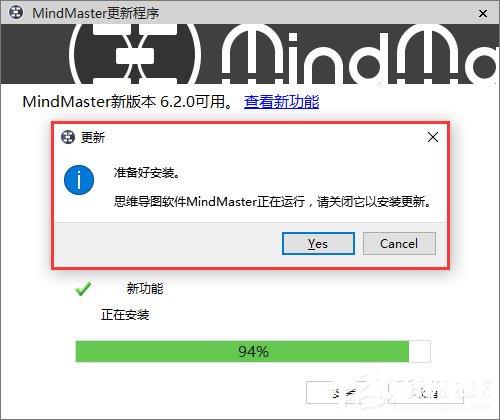The width and height of the screenshot is (500, 420).
Task: Click the green checkmark next to 新功能
Action: click(83, 289)
